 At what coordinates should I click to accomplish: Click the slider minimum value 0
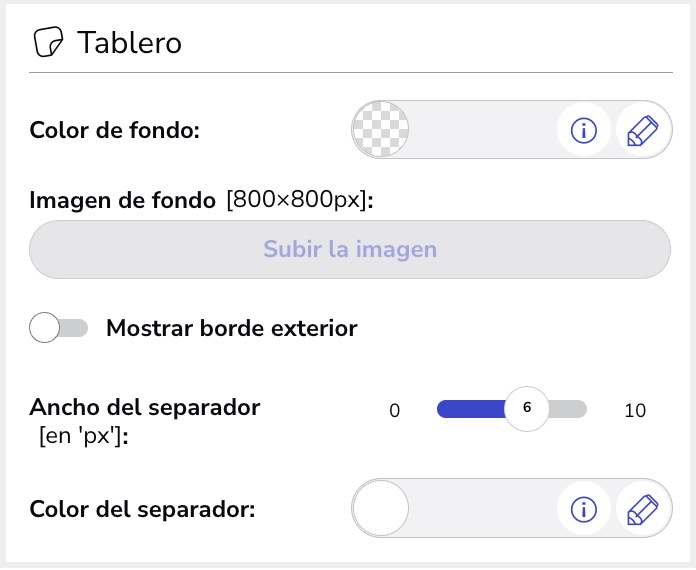click(x=395, y=411)
